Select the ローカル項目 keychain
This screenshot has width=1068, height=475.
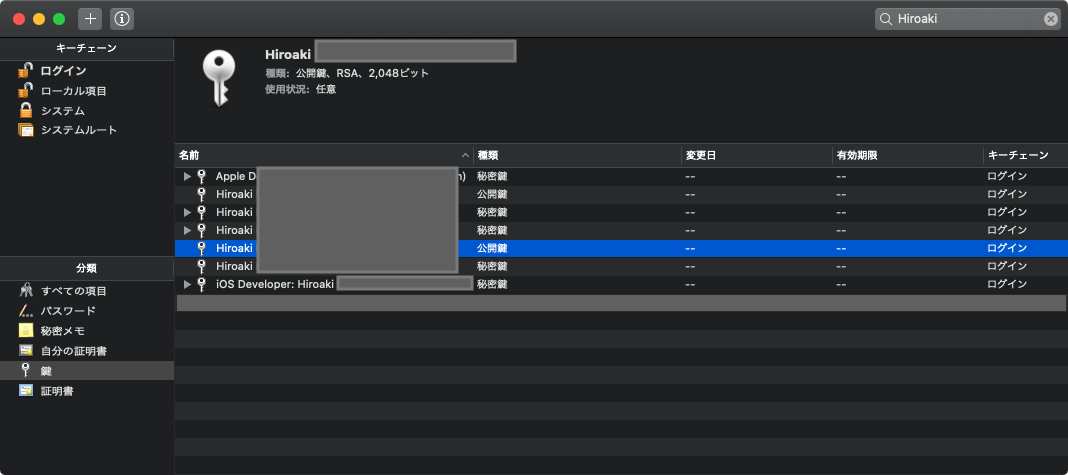pos(73,91)
